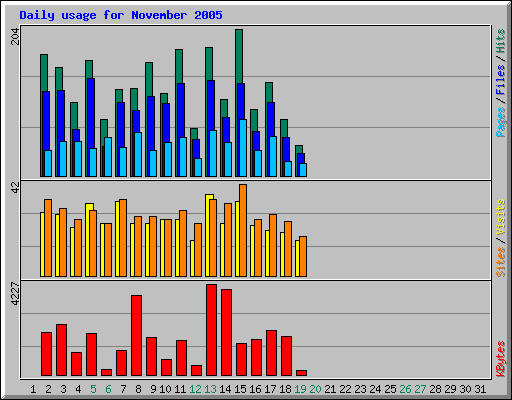
Task: Click day label '14' on the axis
Action: pyautogui.click(x=225, y=389)
